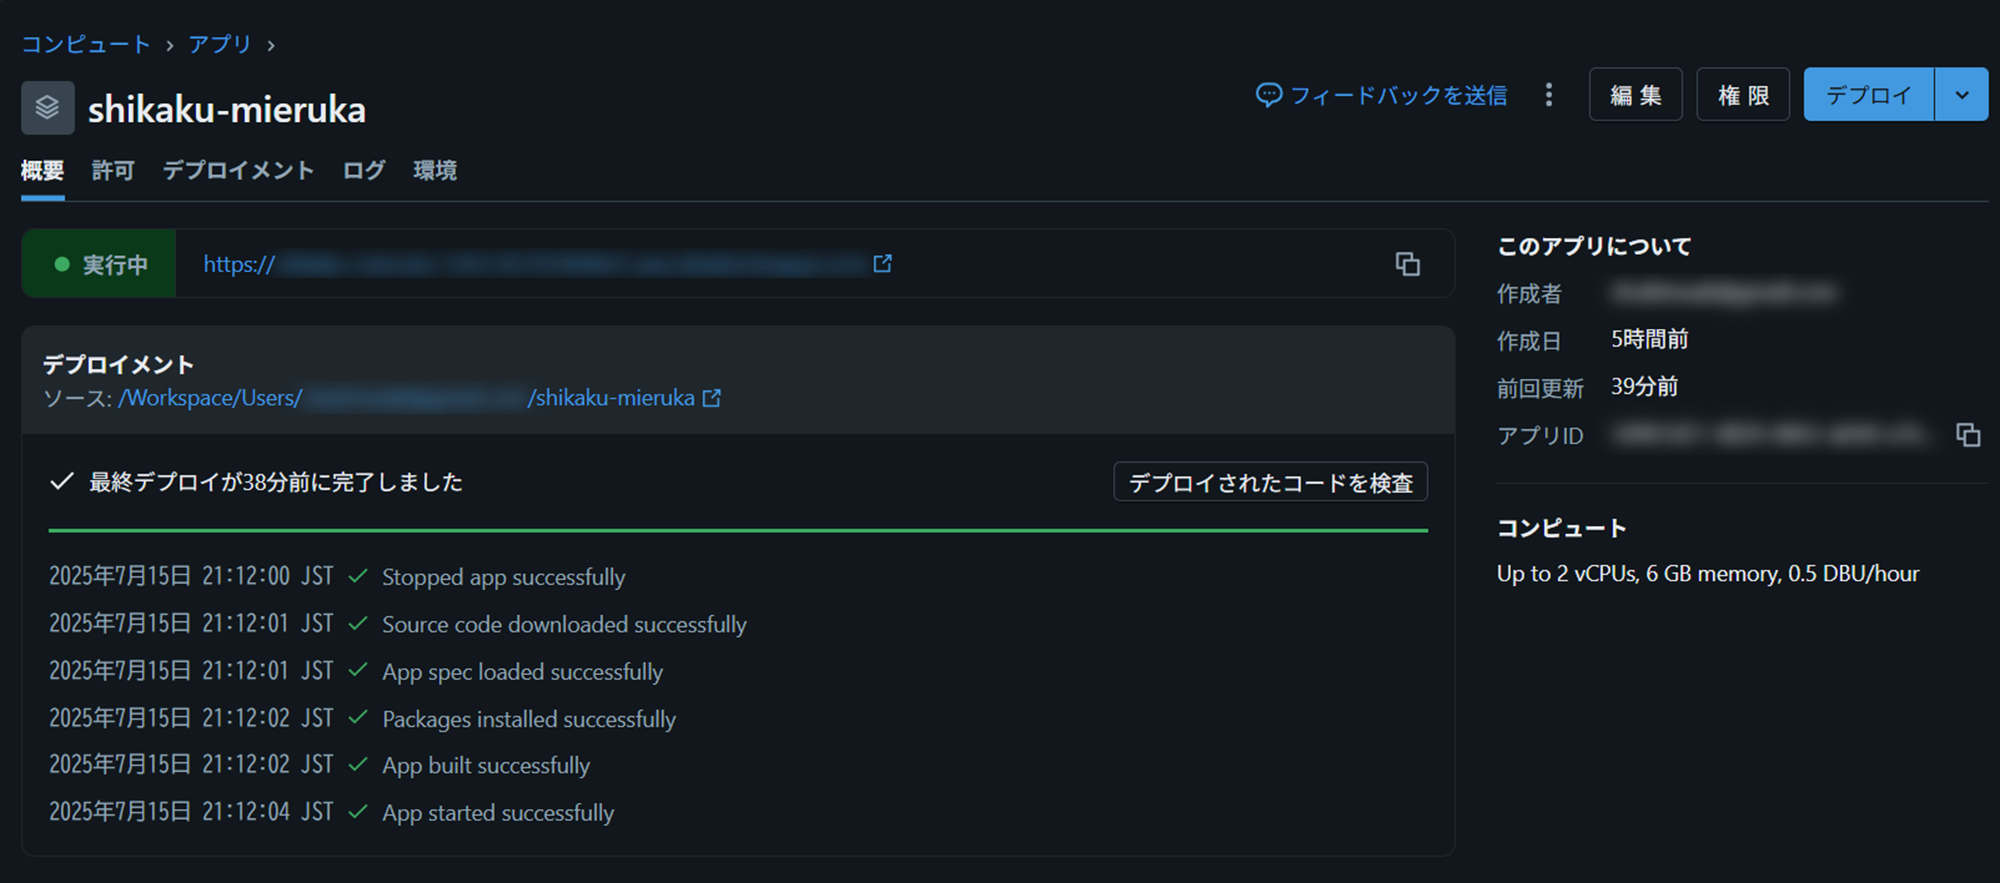The height and width of the screenshot is (883, 2000).
Task: Select 'Stopped app successfully' log line
Action: click(x=503, y=577)
